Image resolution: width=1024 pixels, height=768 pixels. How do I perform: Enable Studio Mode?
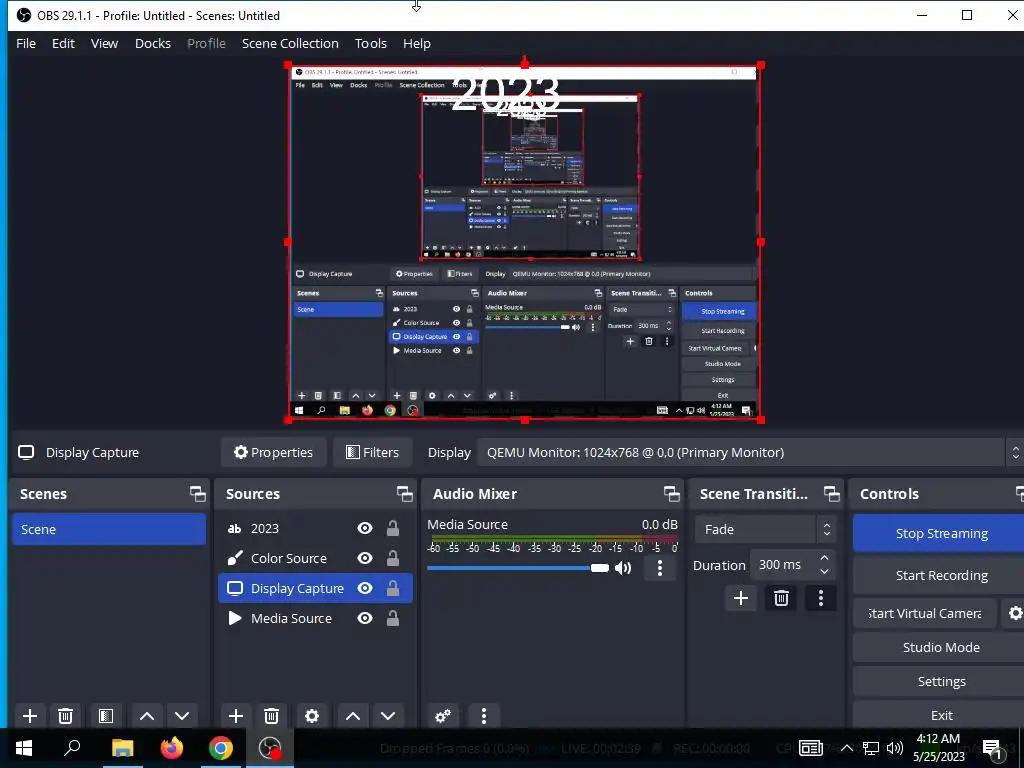point(940,647)
